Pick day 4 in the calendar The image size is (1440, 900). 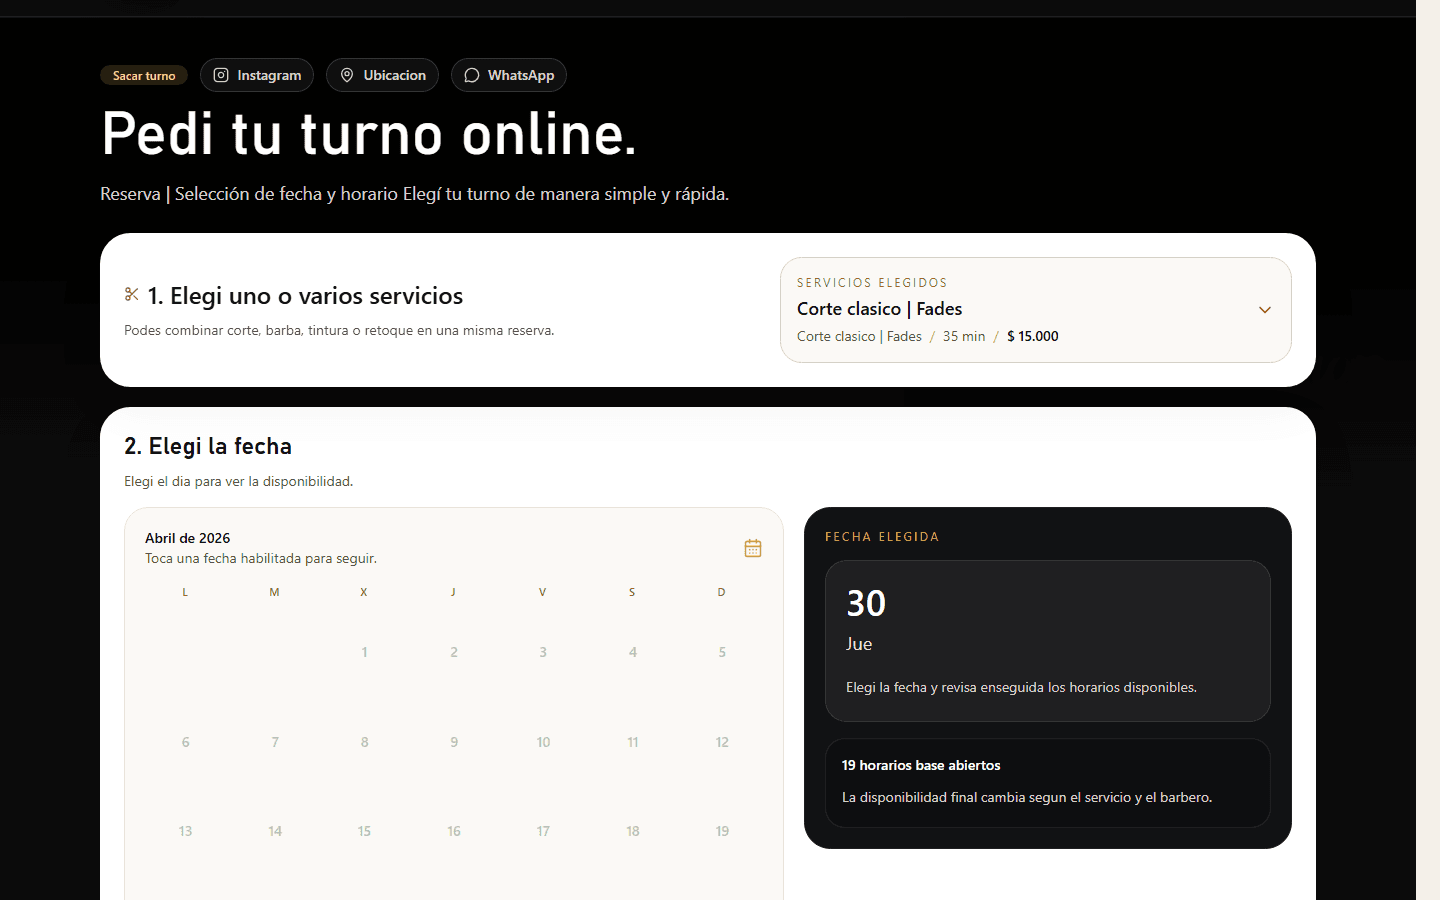(x=633, y=652)
